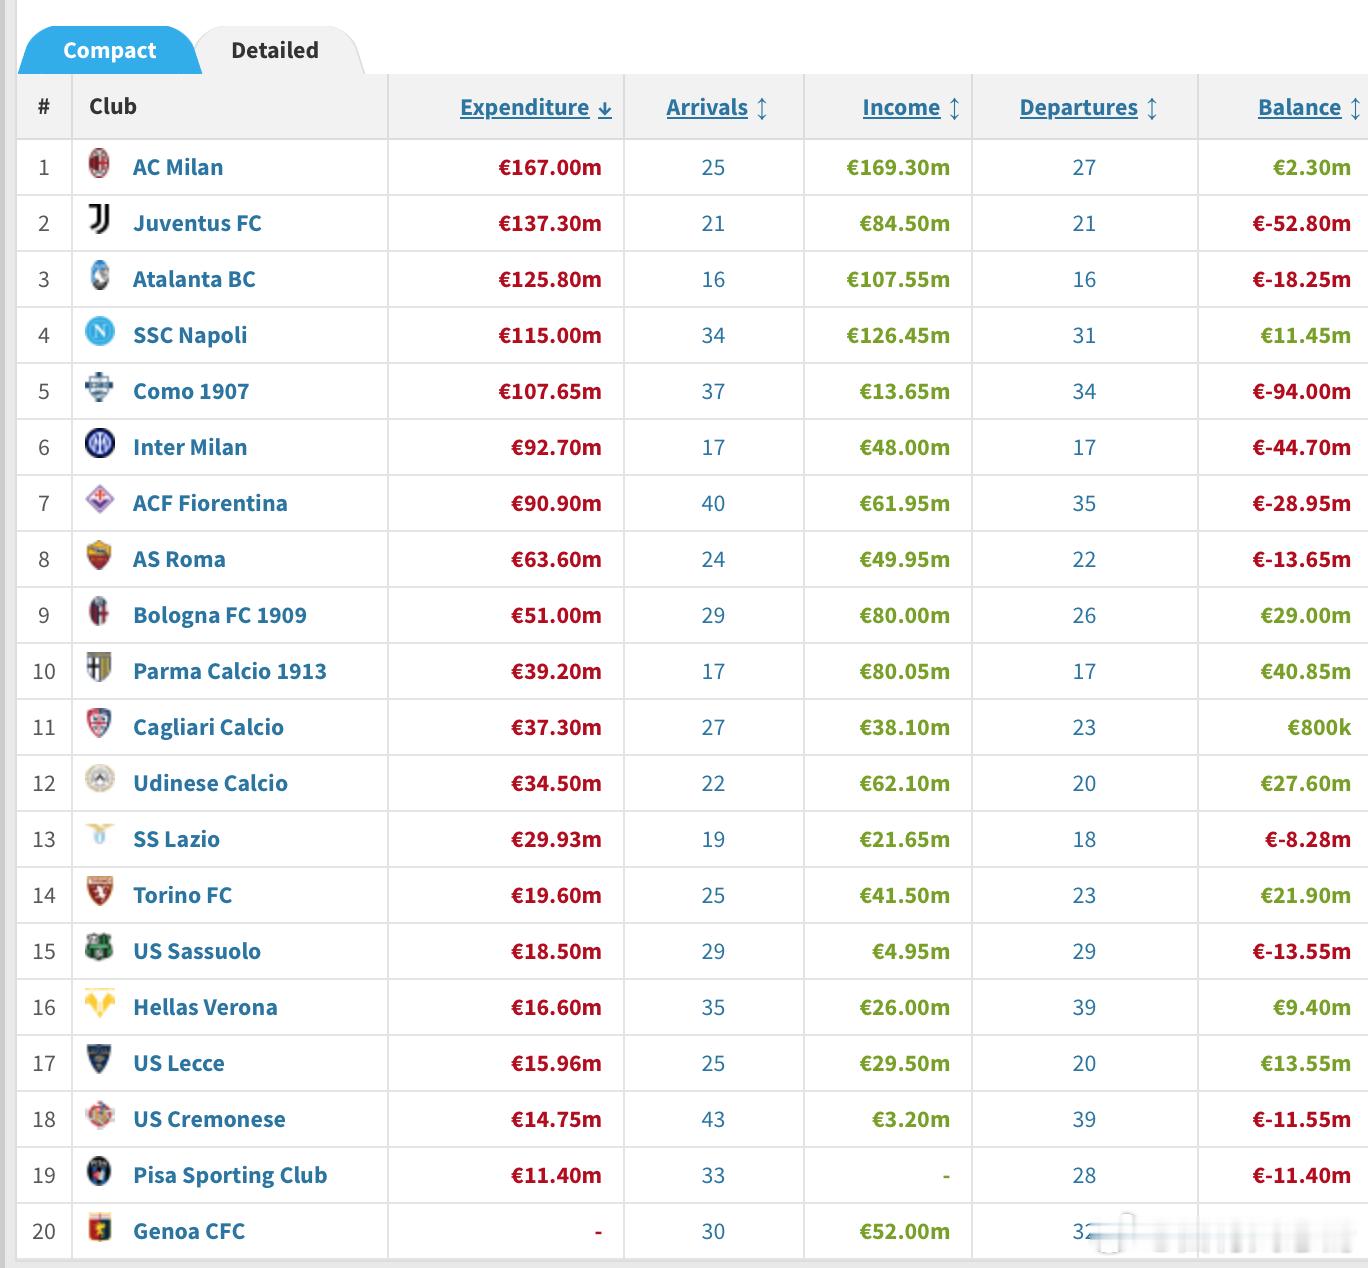The height and width of the screenshot is (1268, 1368).
Task: Sort table by Income column
Action: point(911,107)
